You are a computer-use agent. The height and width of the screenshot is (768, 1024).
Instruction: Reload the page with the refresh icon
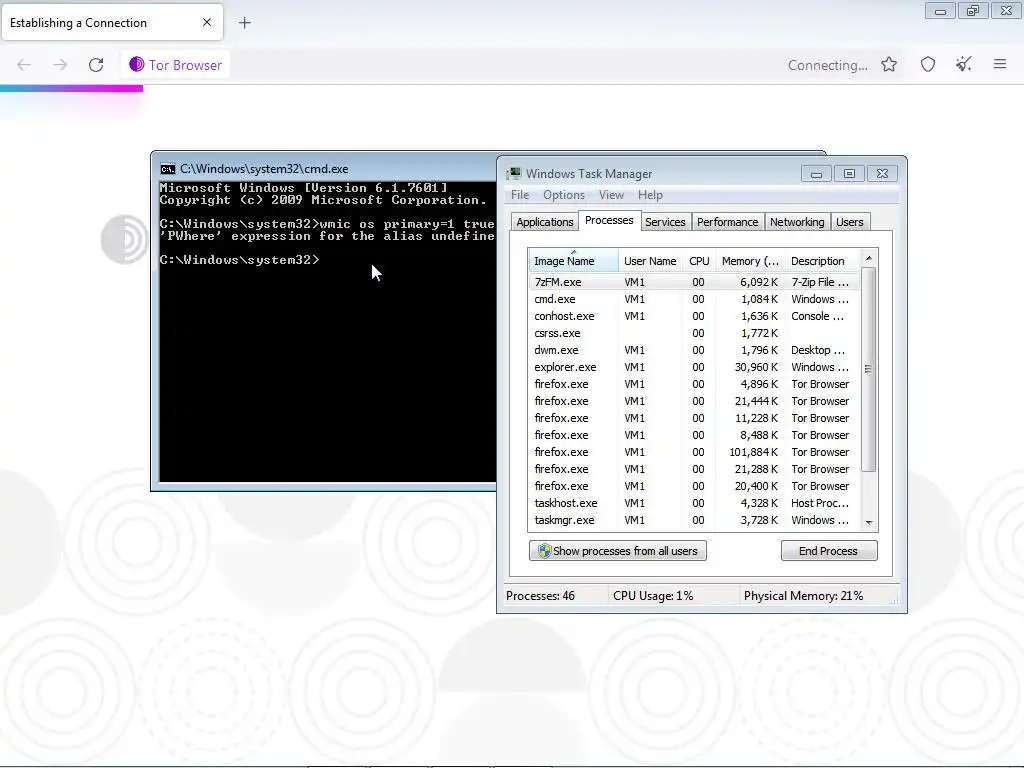tap(96, 65)
